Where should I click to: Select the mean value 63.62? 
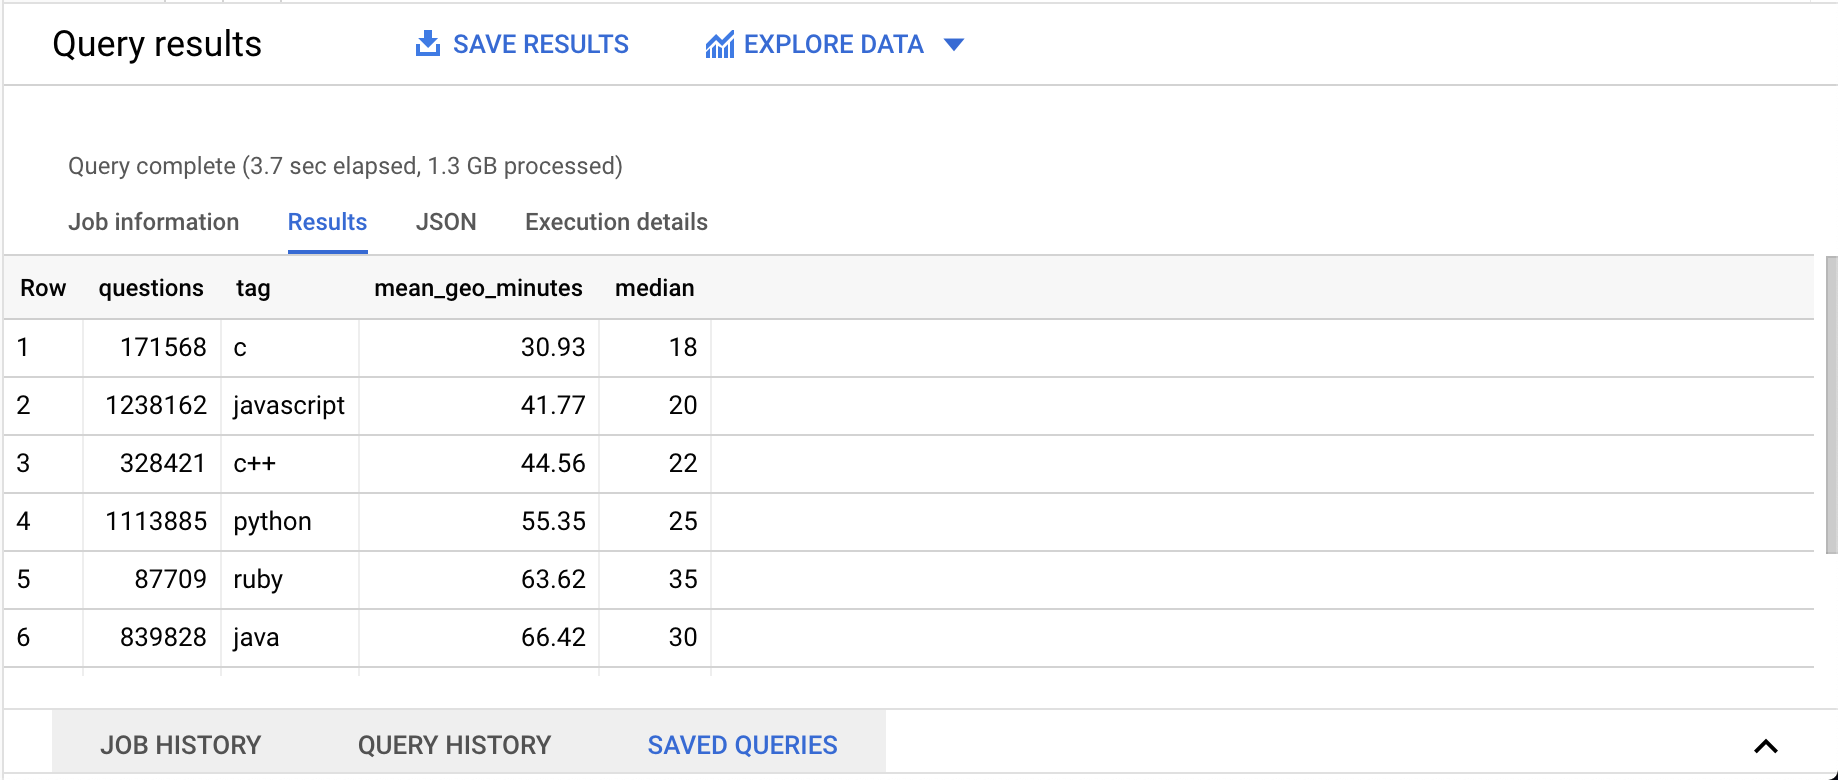pyautogui.click(x=479, y=580)
